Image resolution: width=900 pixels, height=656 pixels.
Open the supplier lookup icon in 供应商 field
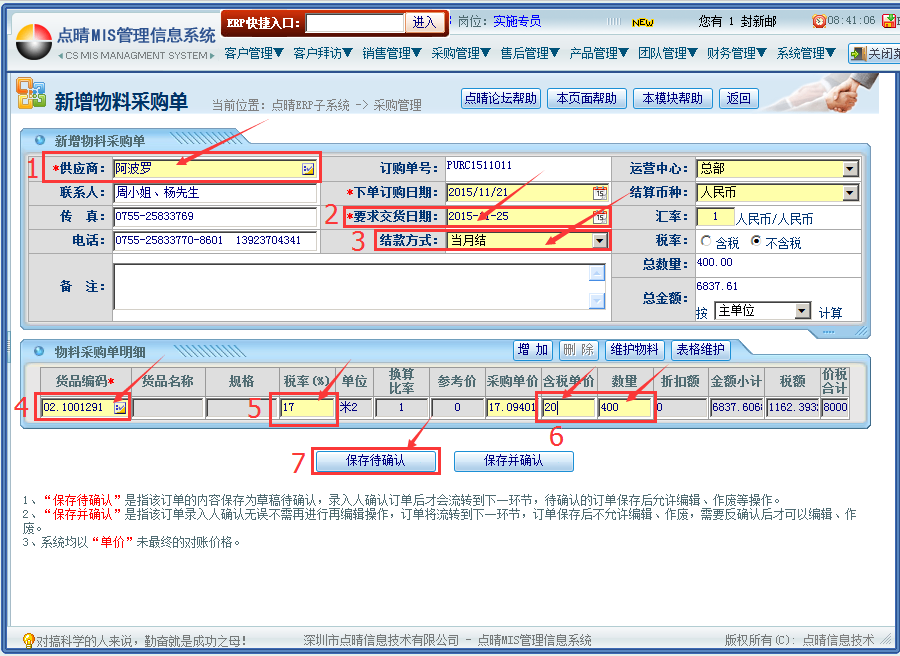point(308,169)
